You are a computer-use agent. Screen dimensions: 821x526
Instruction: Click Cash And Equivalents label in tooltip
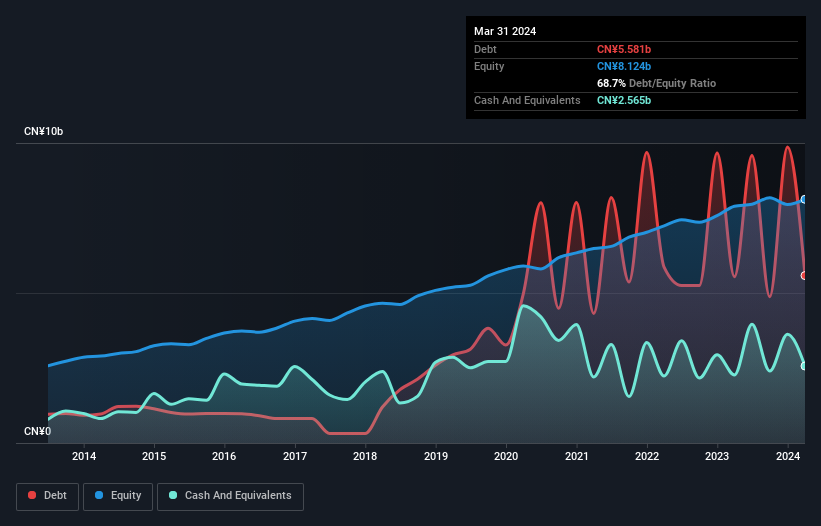coord(527,100)
